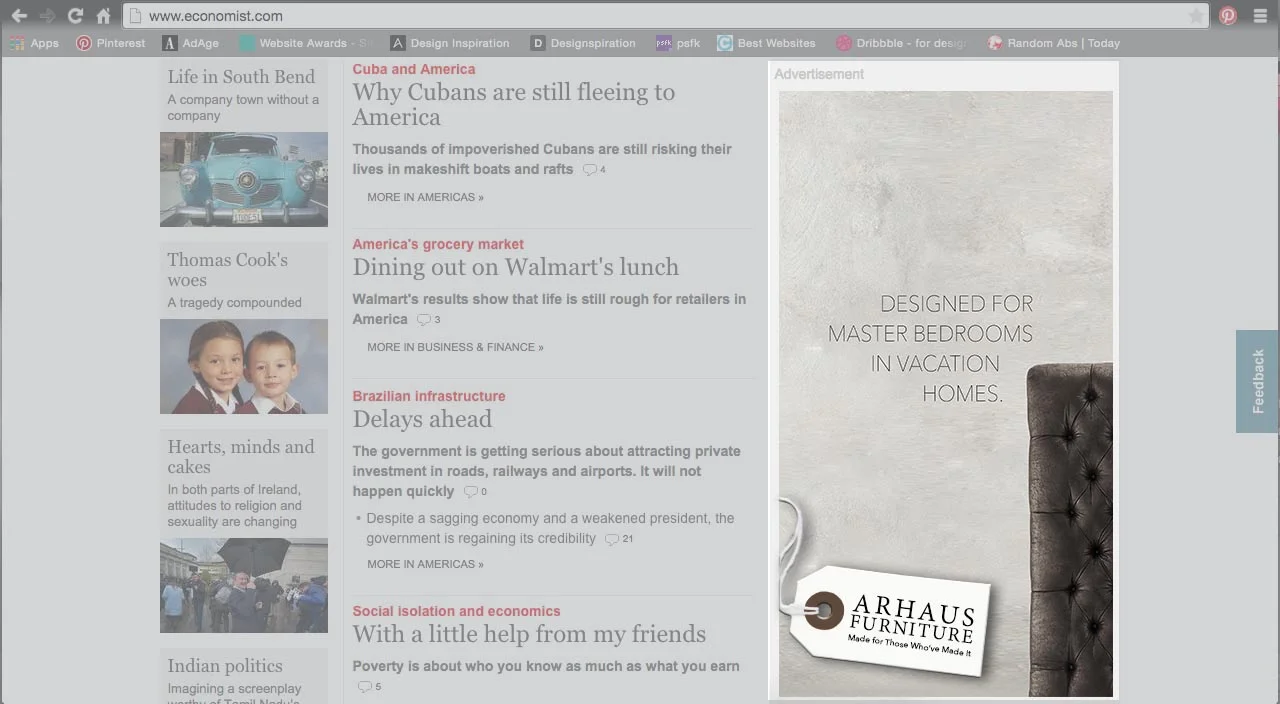
Task: Open 'Why Cubans are still fleeing' headline
Action: point(513,104)
